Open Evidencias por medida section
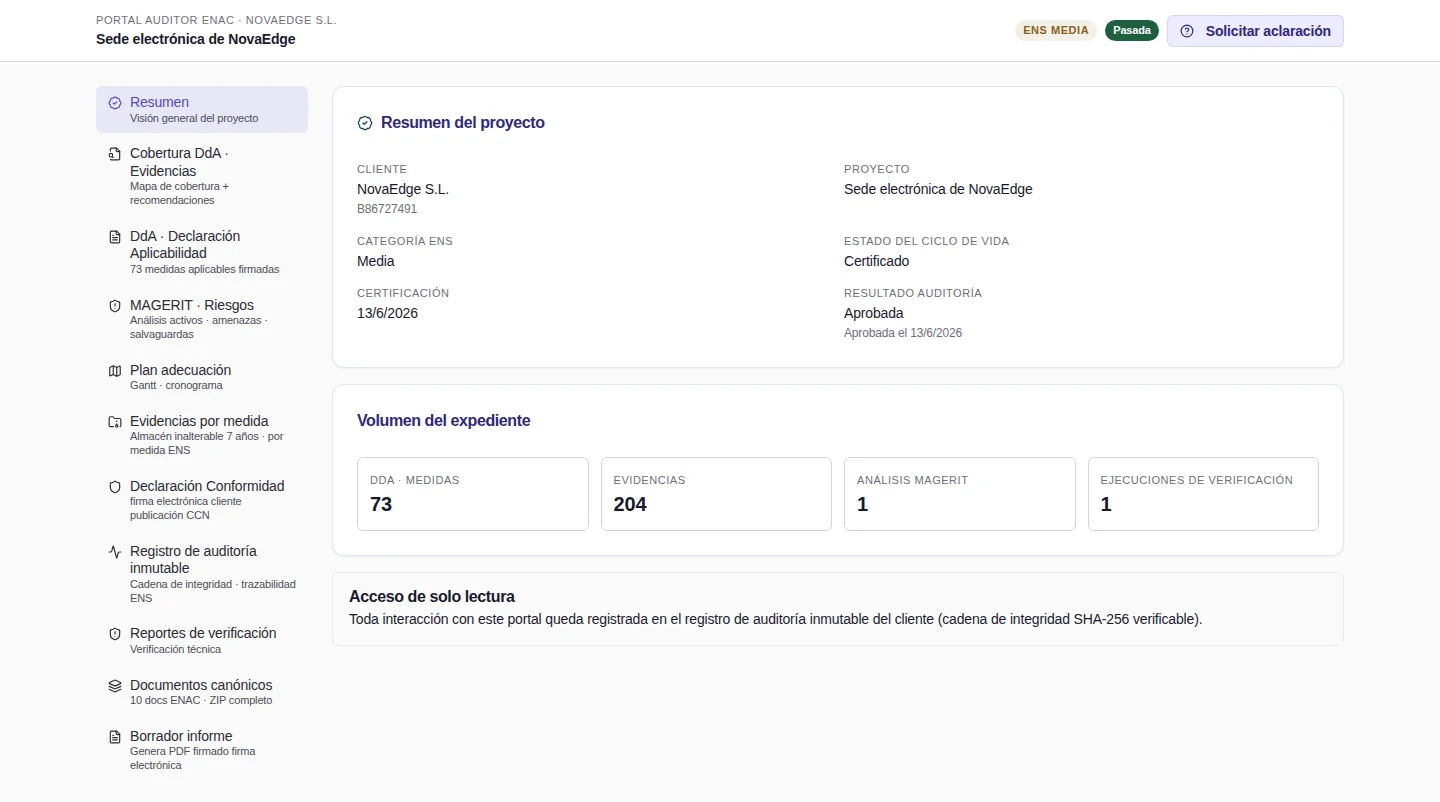1440x802 pixels. point(202,435)
